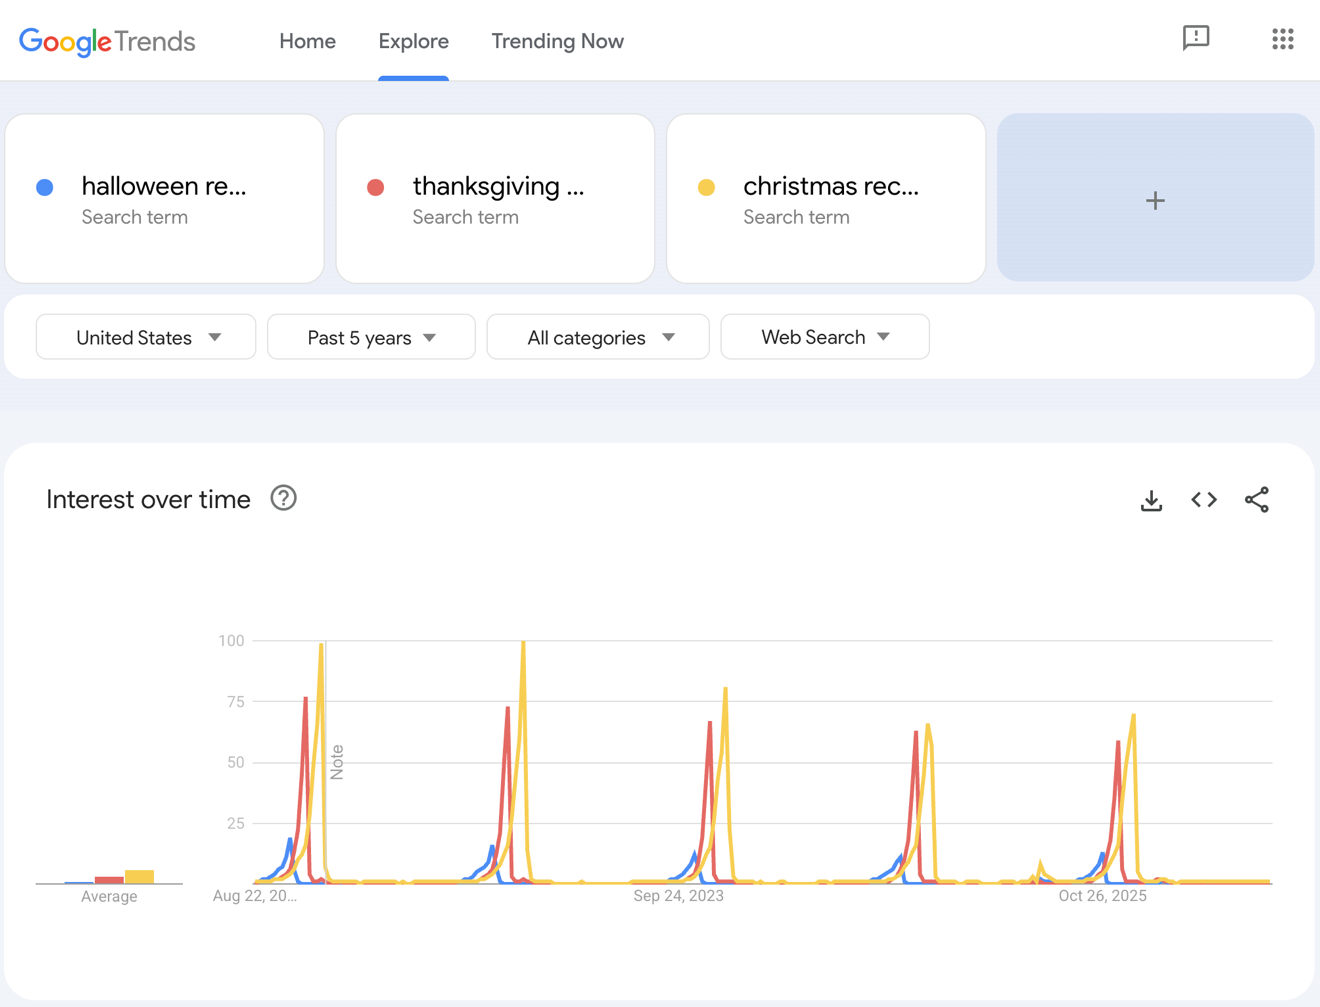Go to the Home tab
Screen dimensions: 1320x1007
[307, 41]
